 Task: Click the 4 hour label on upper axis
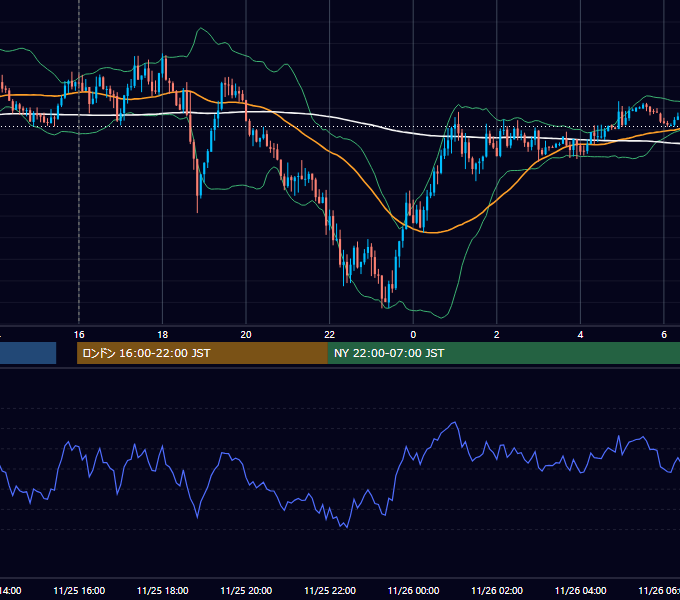[x=580, y=334]
